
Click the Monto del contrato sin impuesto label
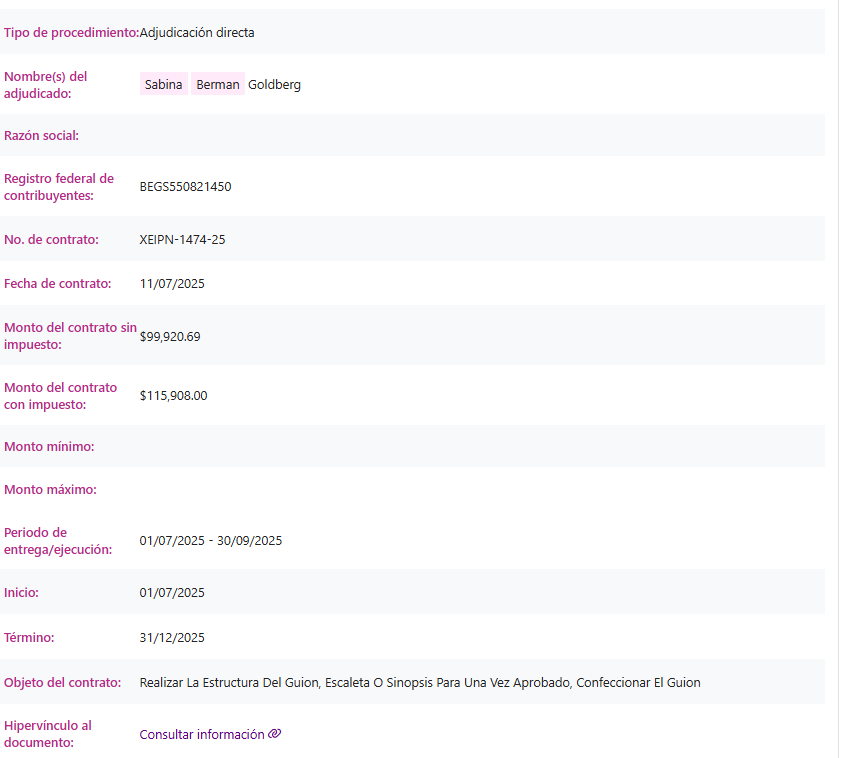pyautogui.click(x=70, y=336)
